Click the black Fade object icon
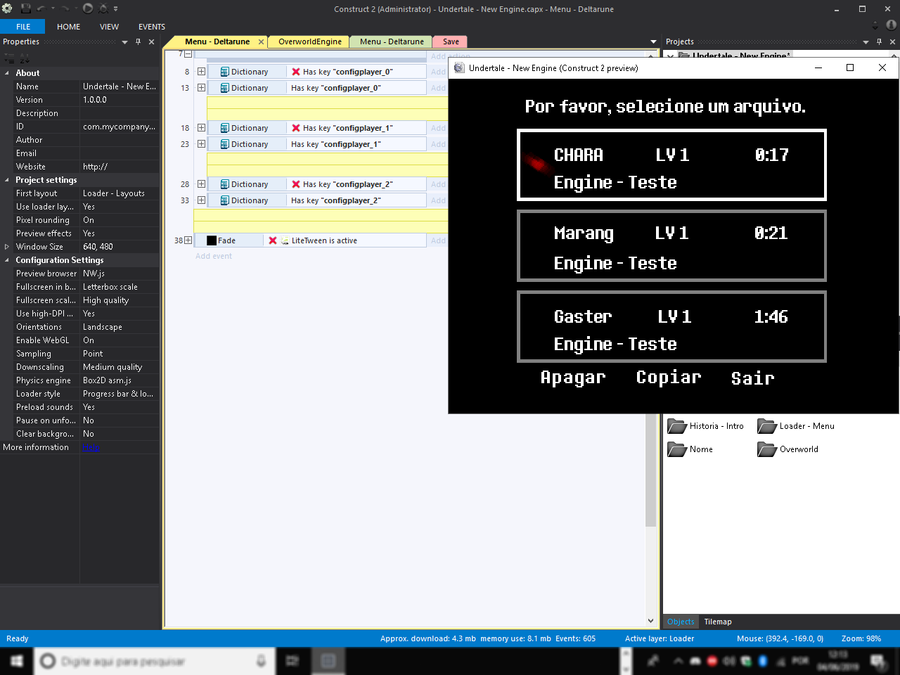 coord(211,240)
